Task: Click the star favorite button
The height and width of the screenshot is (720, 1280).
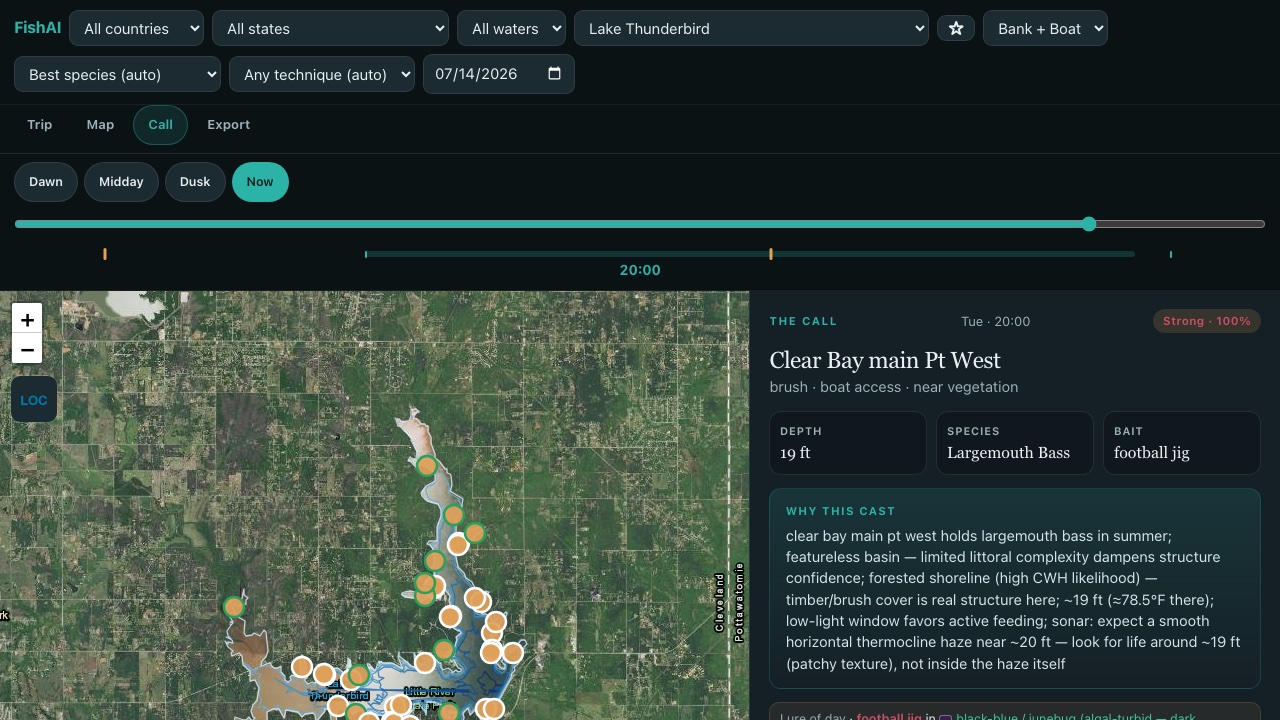Action: click(956, 28)
